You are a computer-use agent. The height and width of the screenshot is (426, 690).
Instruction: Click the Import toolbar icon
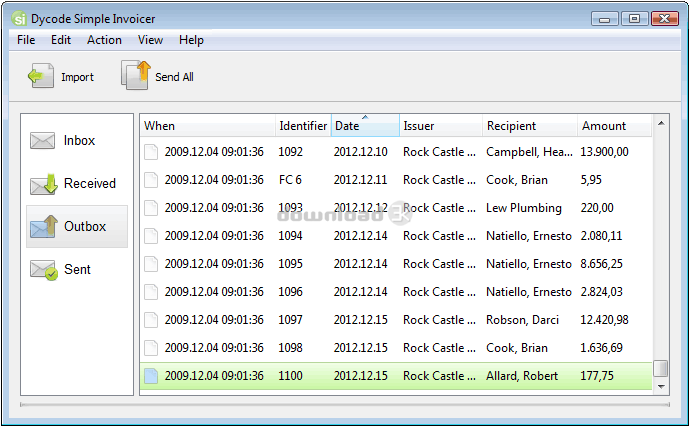click(41, 77)
